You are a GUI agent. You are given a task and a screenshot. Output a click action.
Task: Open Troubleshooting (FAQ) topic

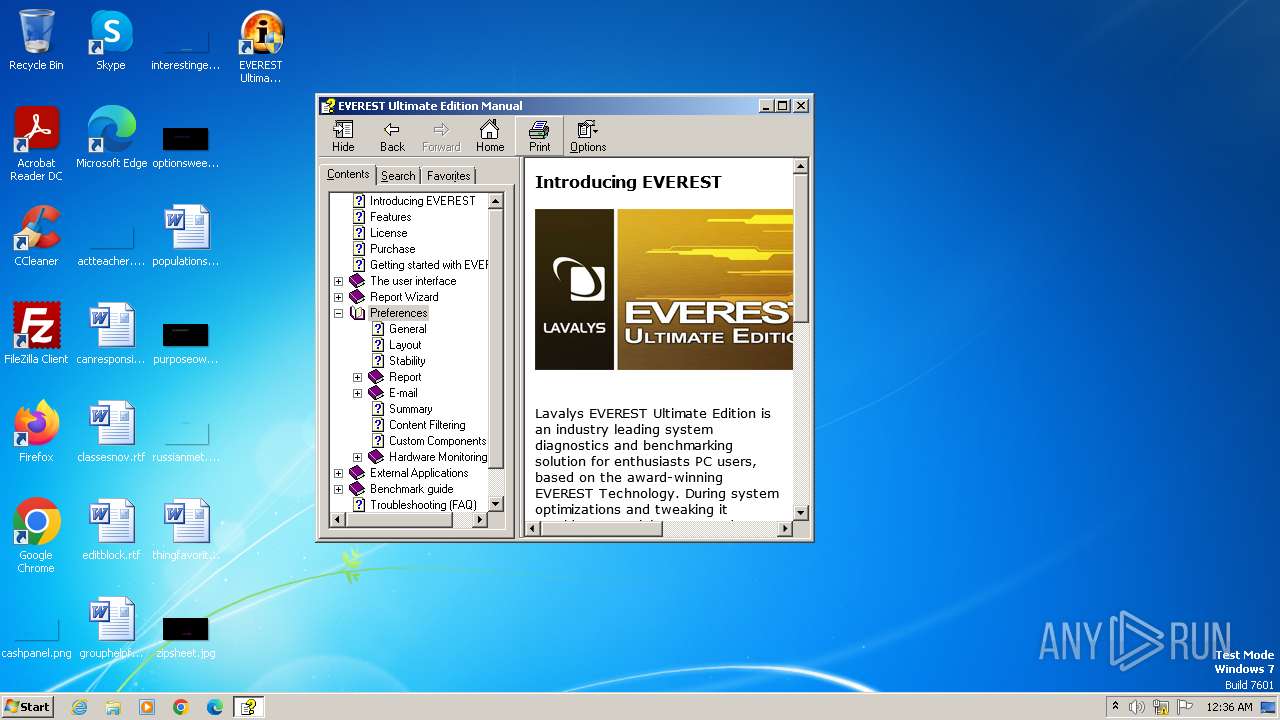pyautogui.click(x=423, y=505)
